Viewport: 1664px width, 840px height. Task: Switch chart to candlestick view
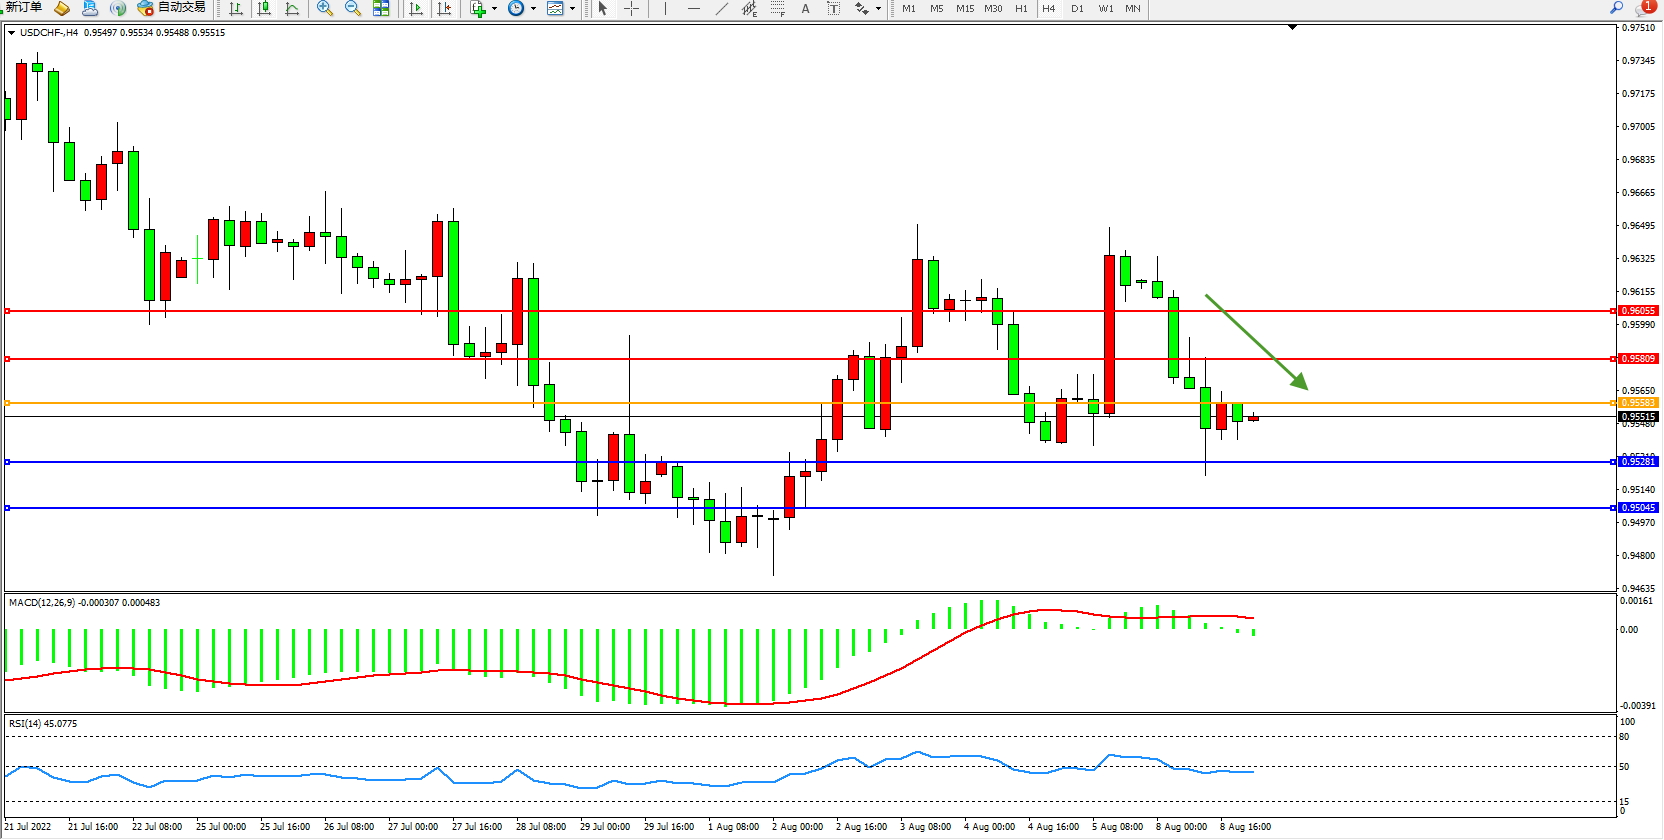(x=264, y=9)
